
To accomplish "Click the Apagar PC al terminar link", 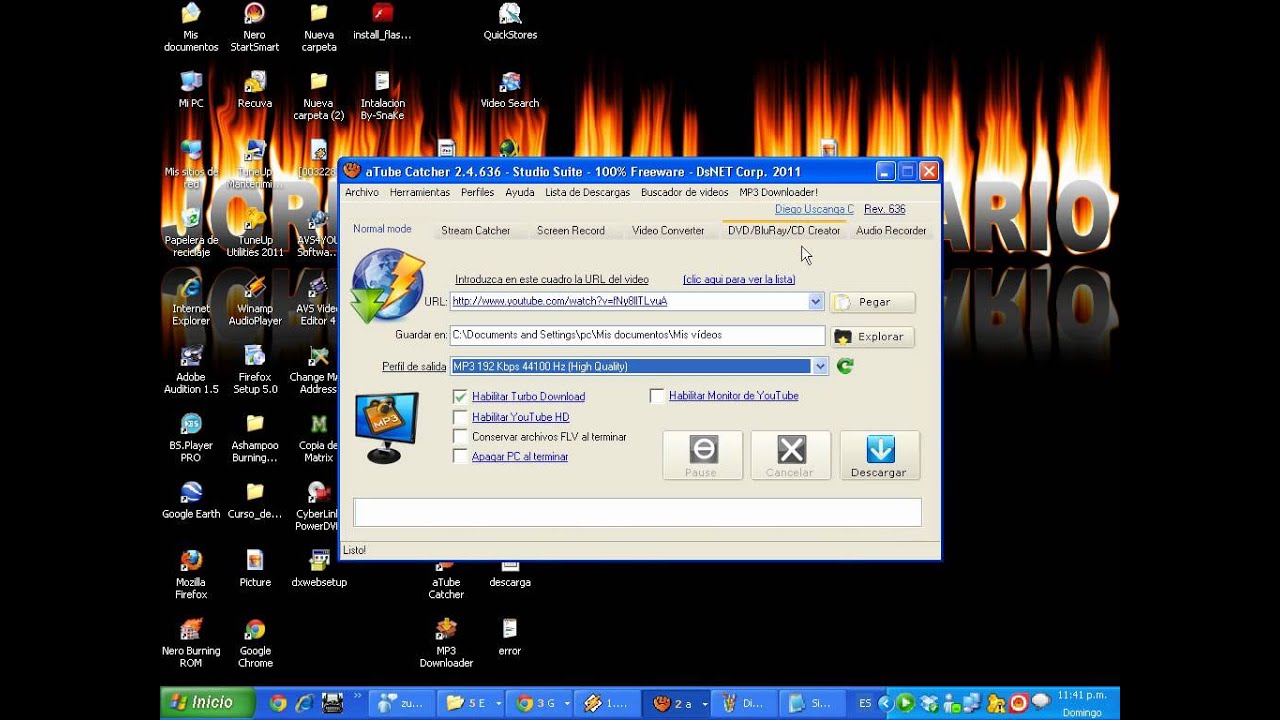I will tap(520, 457).
